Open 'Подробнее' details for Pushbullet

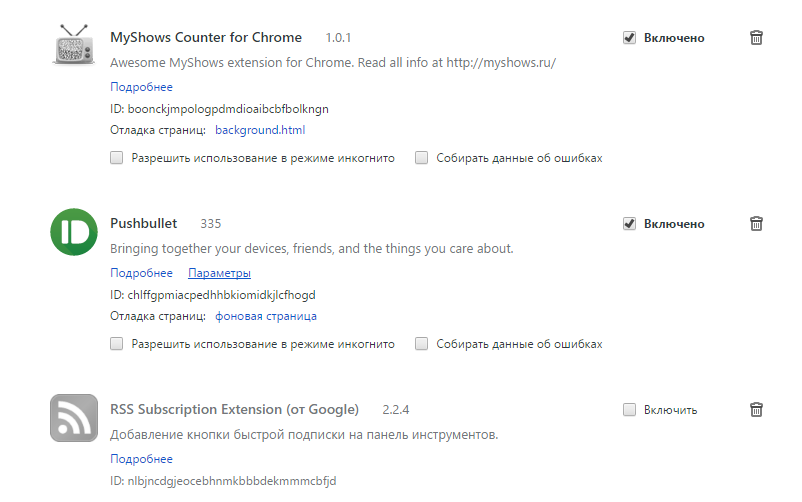tap(141, 273)
